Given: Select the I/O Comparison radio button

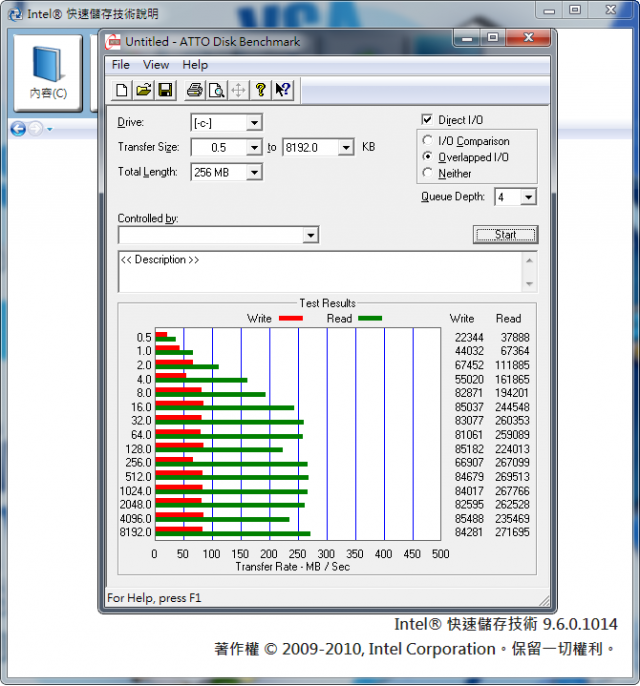Looking at the screenshot, I should 427,140.
